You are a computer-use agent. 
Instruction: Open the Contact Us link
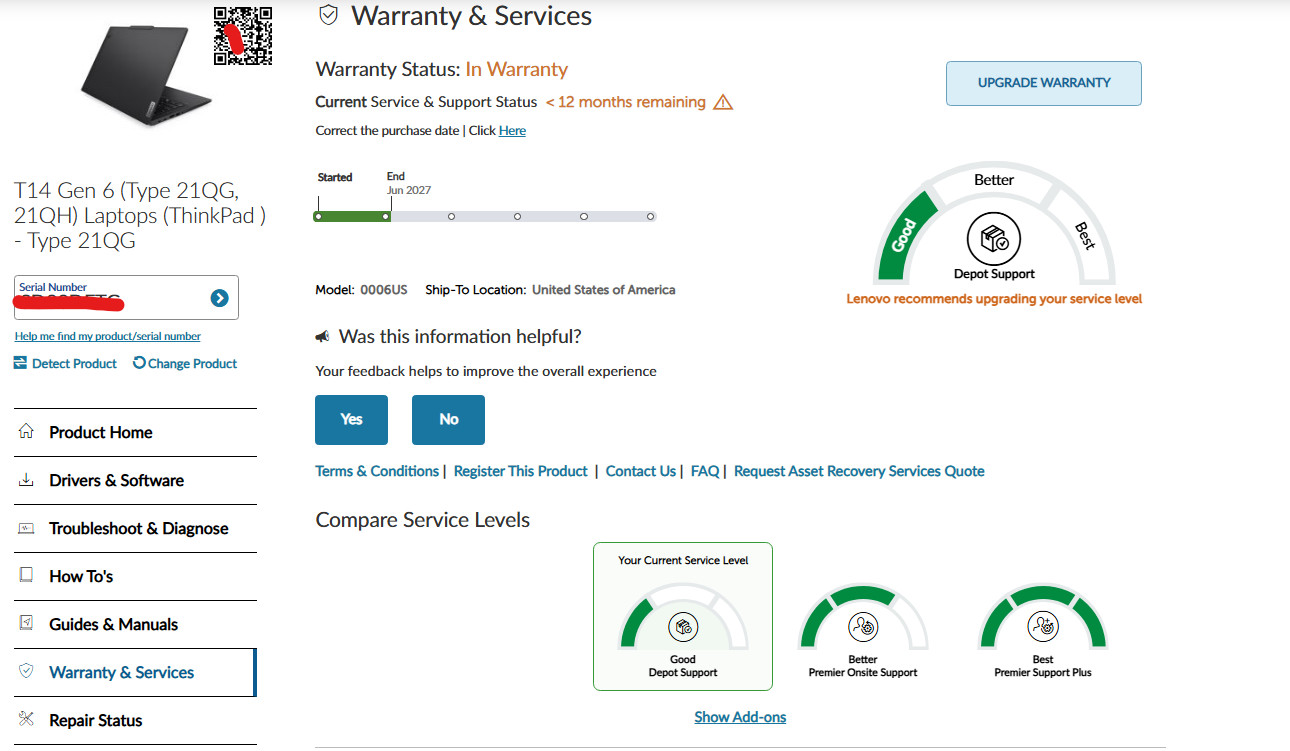click(641, 471)
